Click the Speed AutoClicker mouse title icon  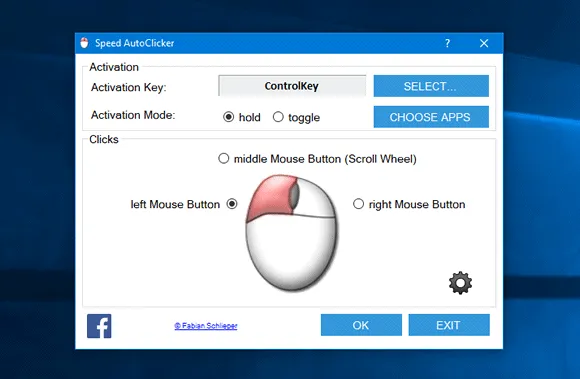[84, 43]
